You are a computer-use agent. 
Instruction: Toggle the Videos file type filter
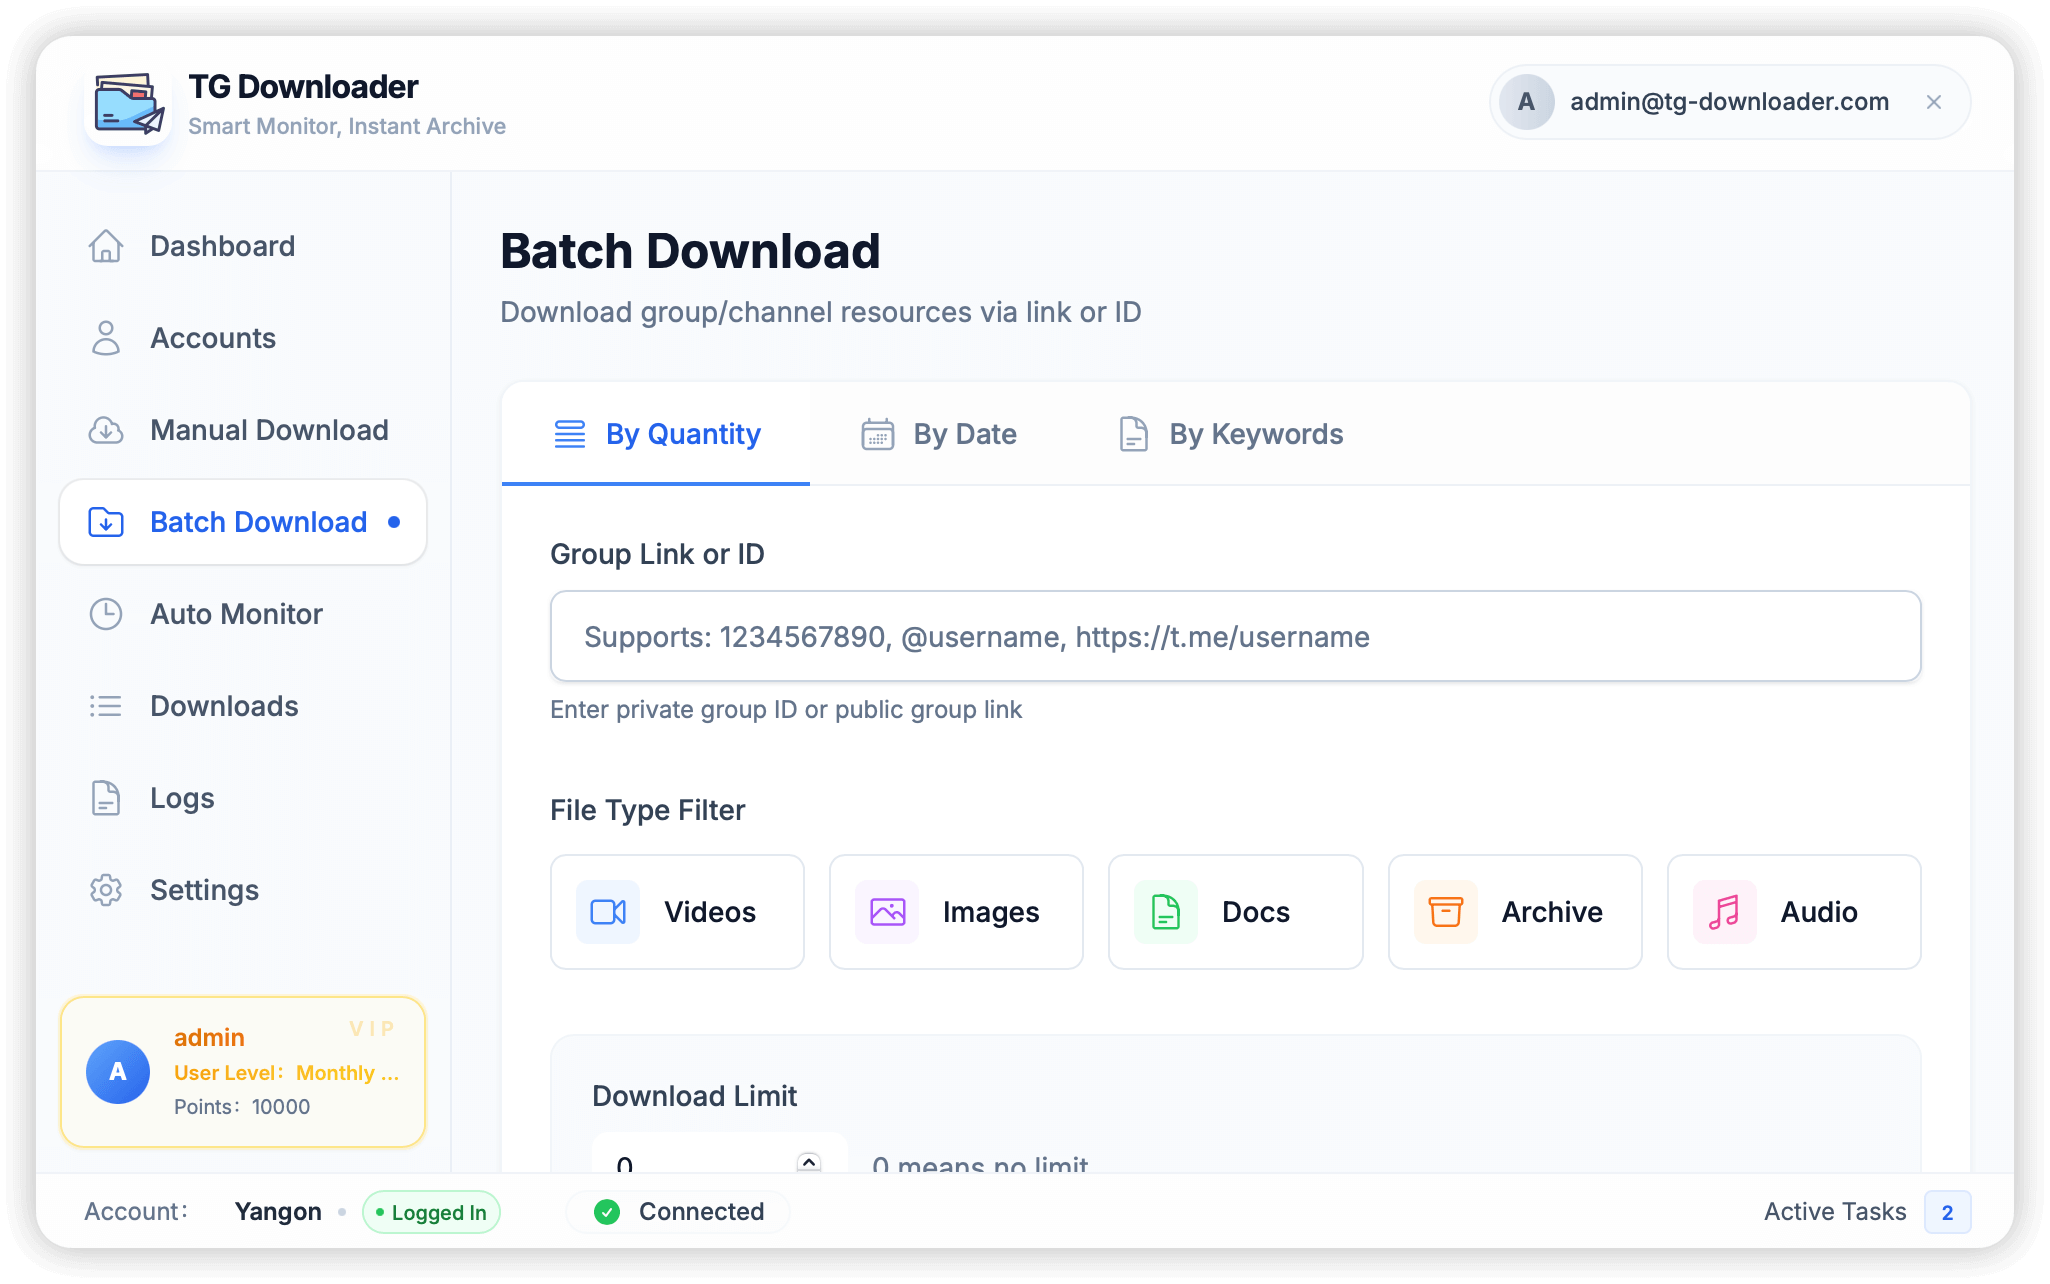[677, 912]
